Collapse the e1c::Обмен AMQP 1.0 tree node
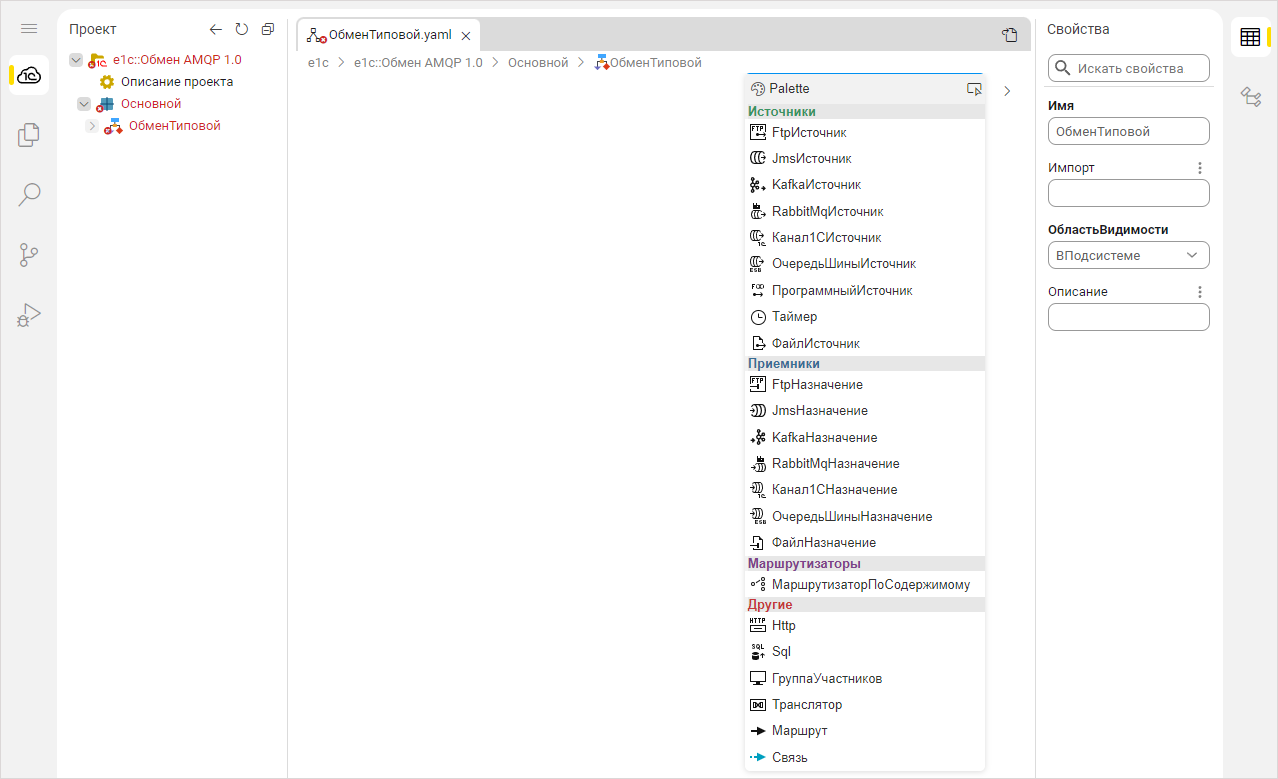 (76, 60)
